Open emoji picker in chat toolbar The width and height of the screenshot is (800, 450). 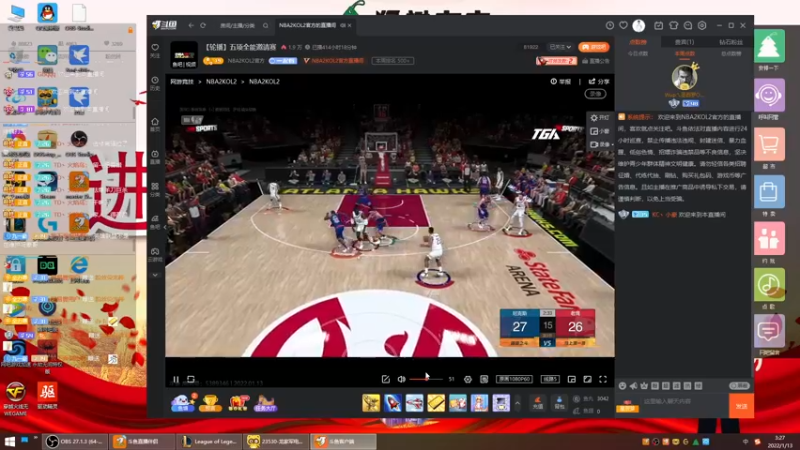click(622, 386)
